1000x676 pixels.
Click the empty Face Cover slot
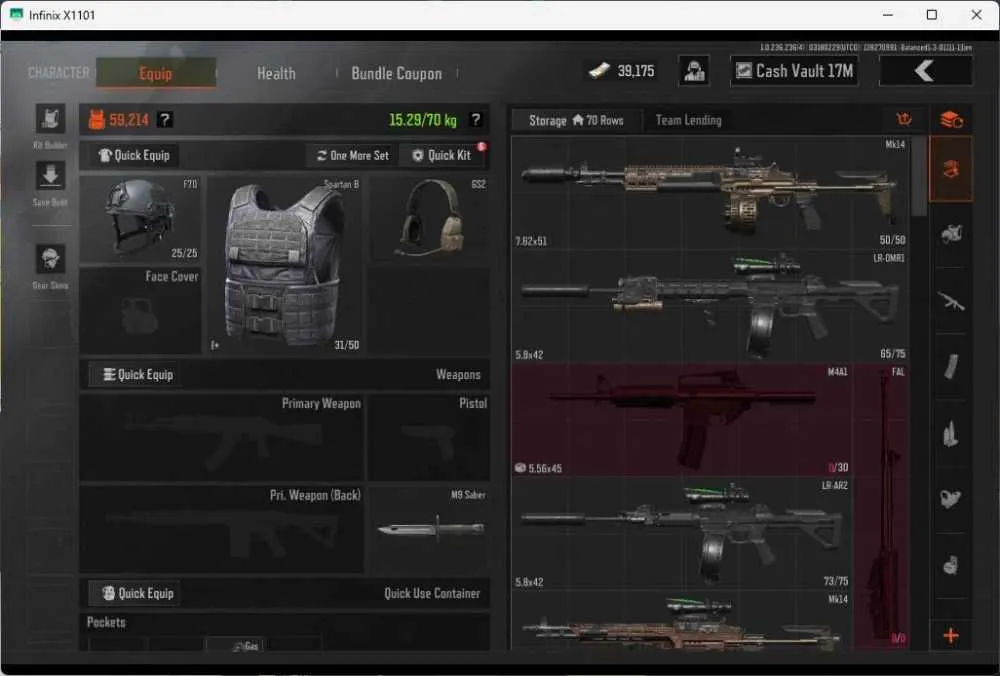140,311
